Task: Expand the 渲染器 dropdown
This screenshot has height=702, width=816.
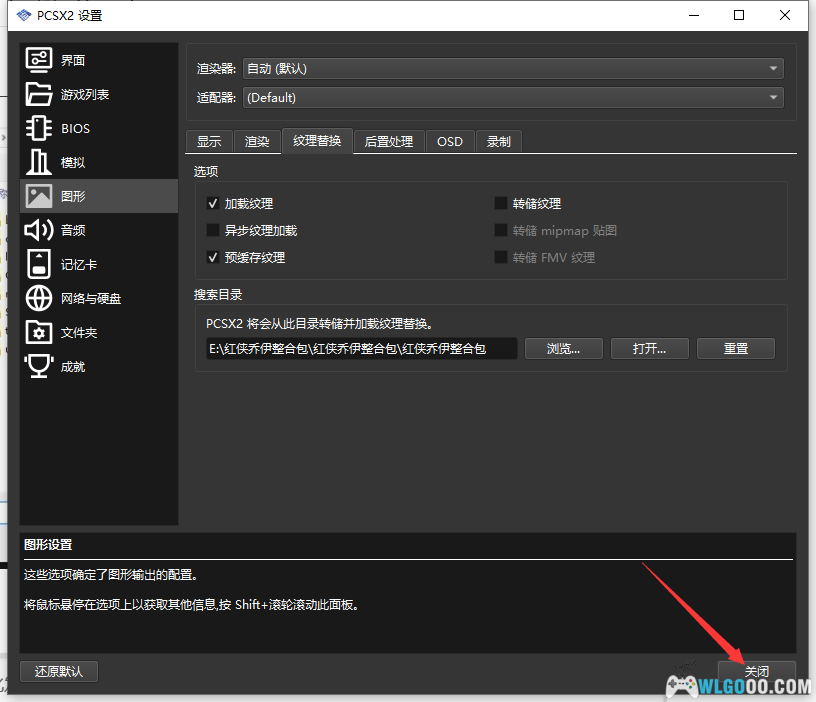Action: click(x=512, y=69)
